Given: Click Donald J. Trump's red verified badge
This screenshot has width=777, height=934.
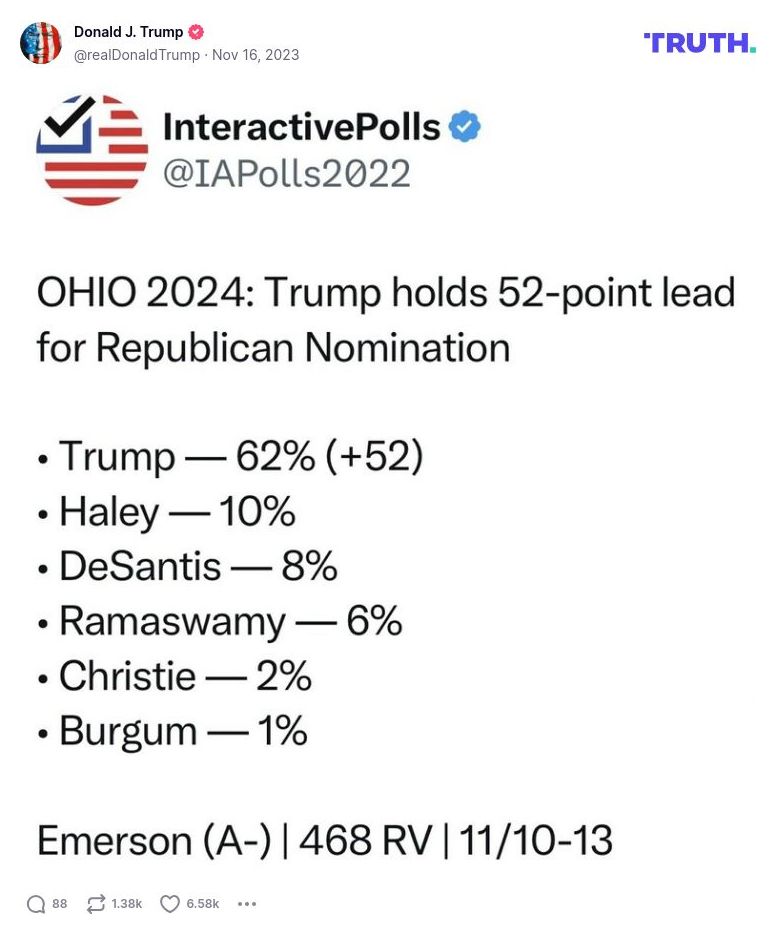Looking at the screenshot, I should click(x=194, y=31).
